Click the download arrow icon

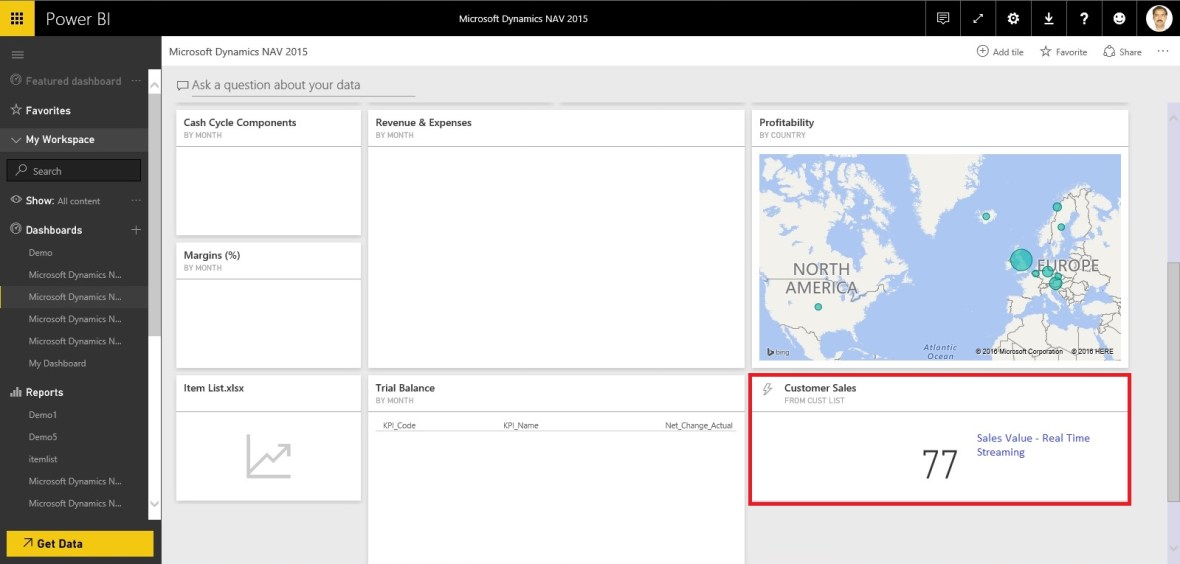tap(1048, 18)
